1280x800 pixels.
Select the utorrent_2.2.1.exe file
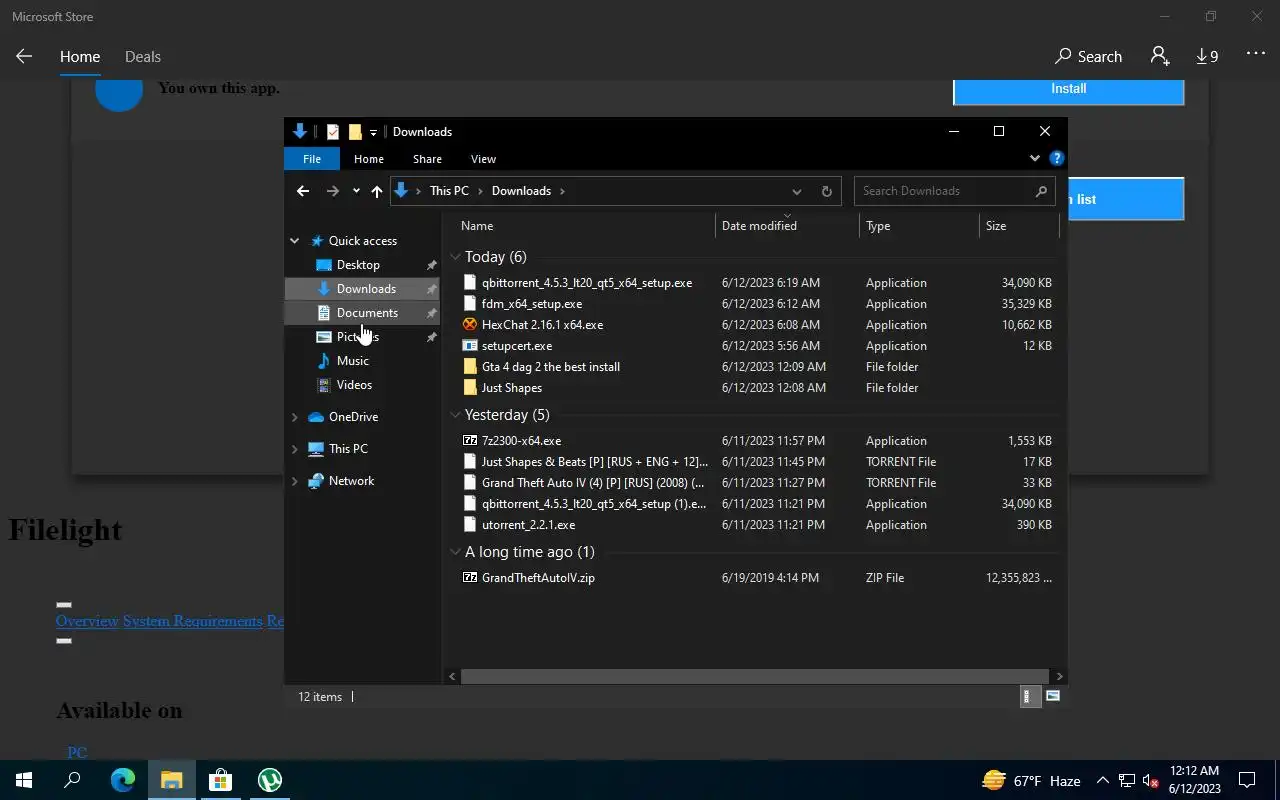(x=528, y=525)
